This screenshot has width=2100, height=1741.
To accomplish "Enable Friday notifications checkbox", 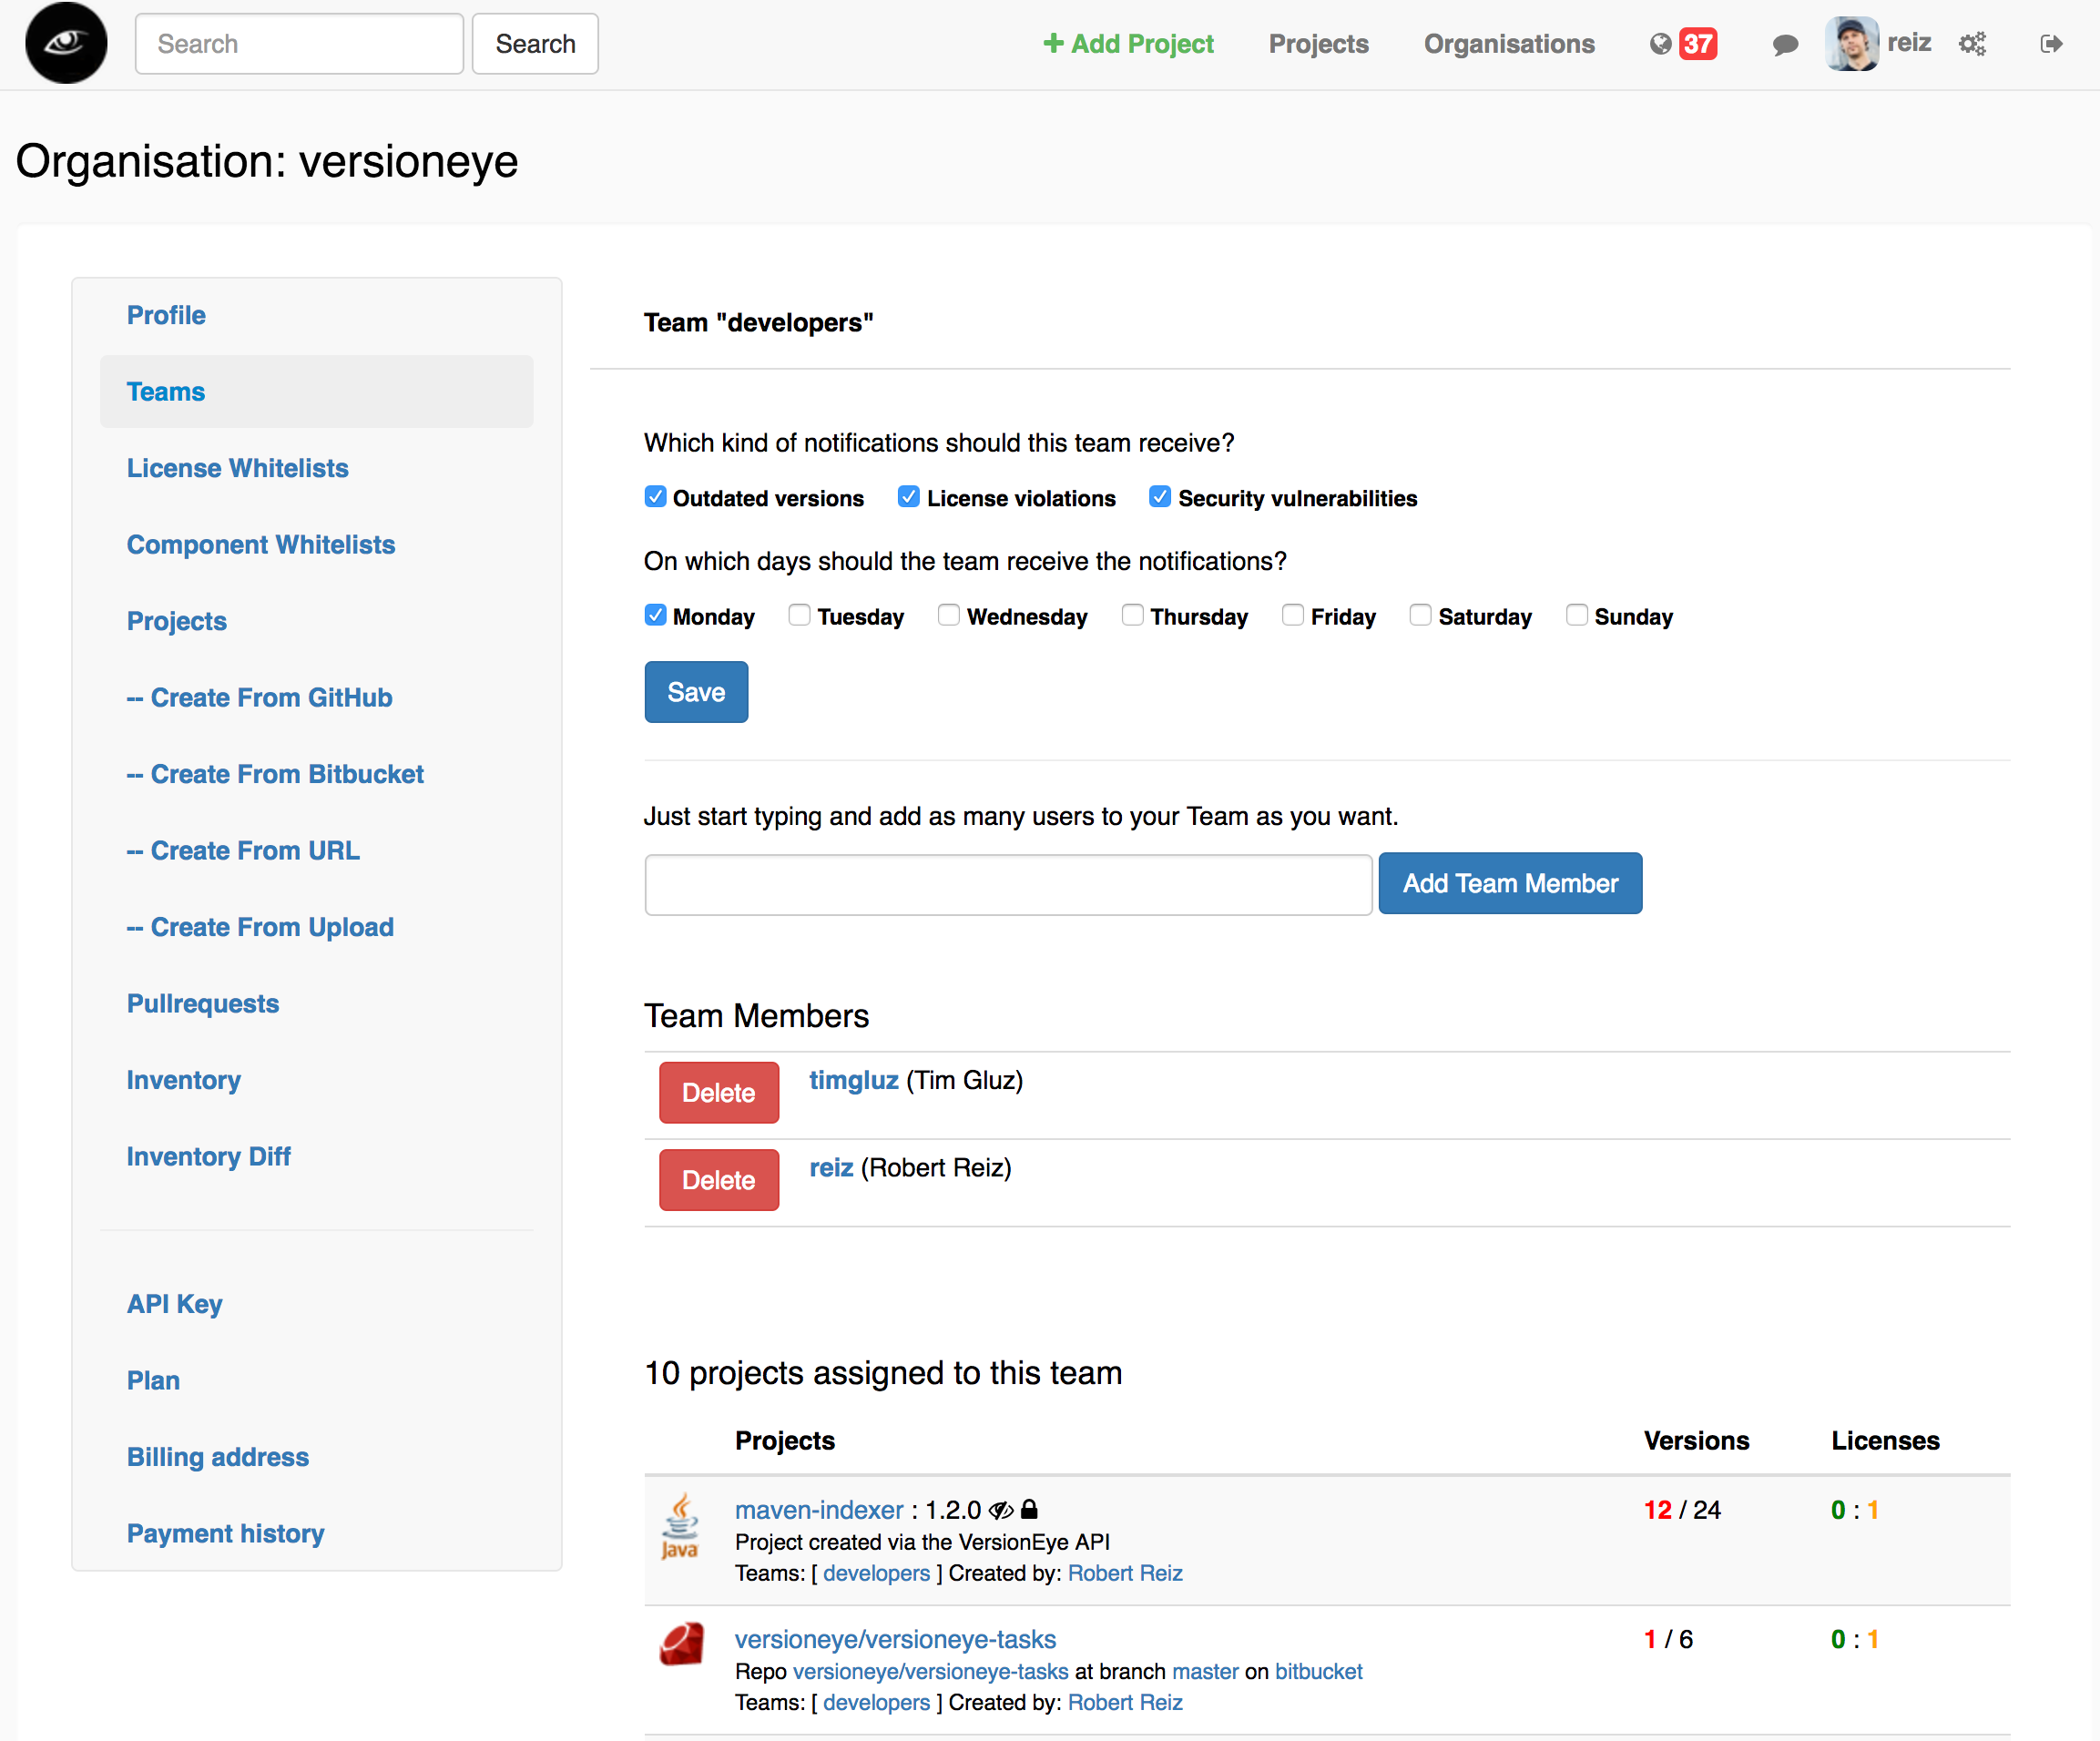I will click(x=1292, y=615).
